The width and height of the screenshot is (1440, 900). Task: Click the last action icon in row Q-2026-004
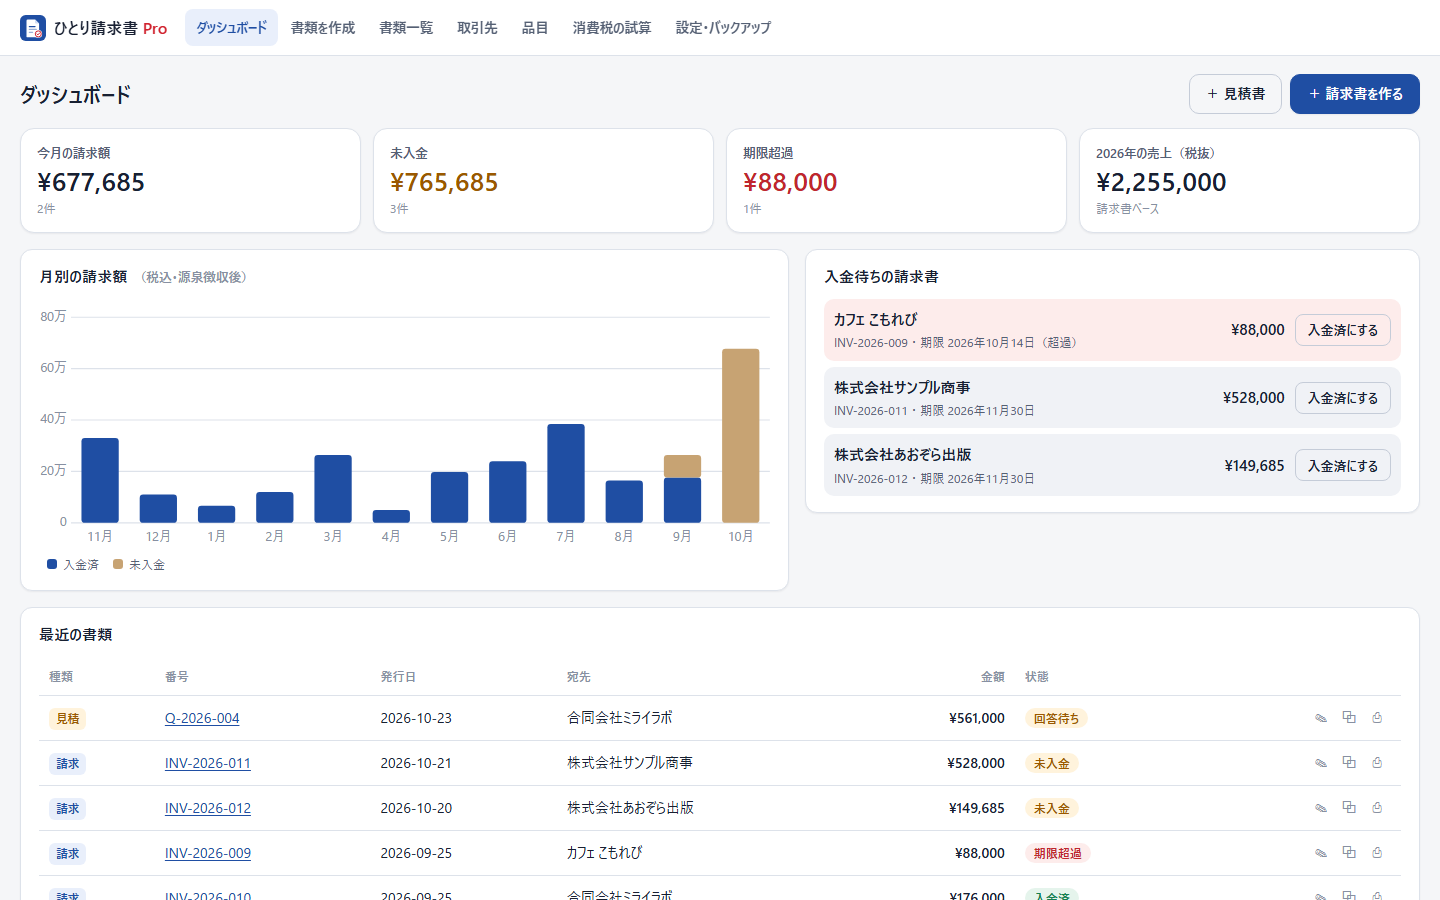(x=1377, y=718)
